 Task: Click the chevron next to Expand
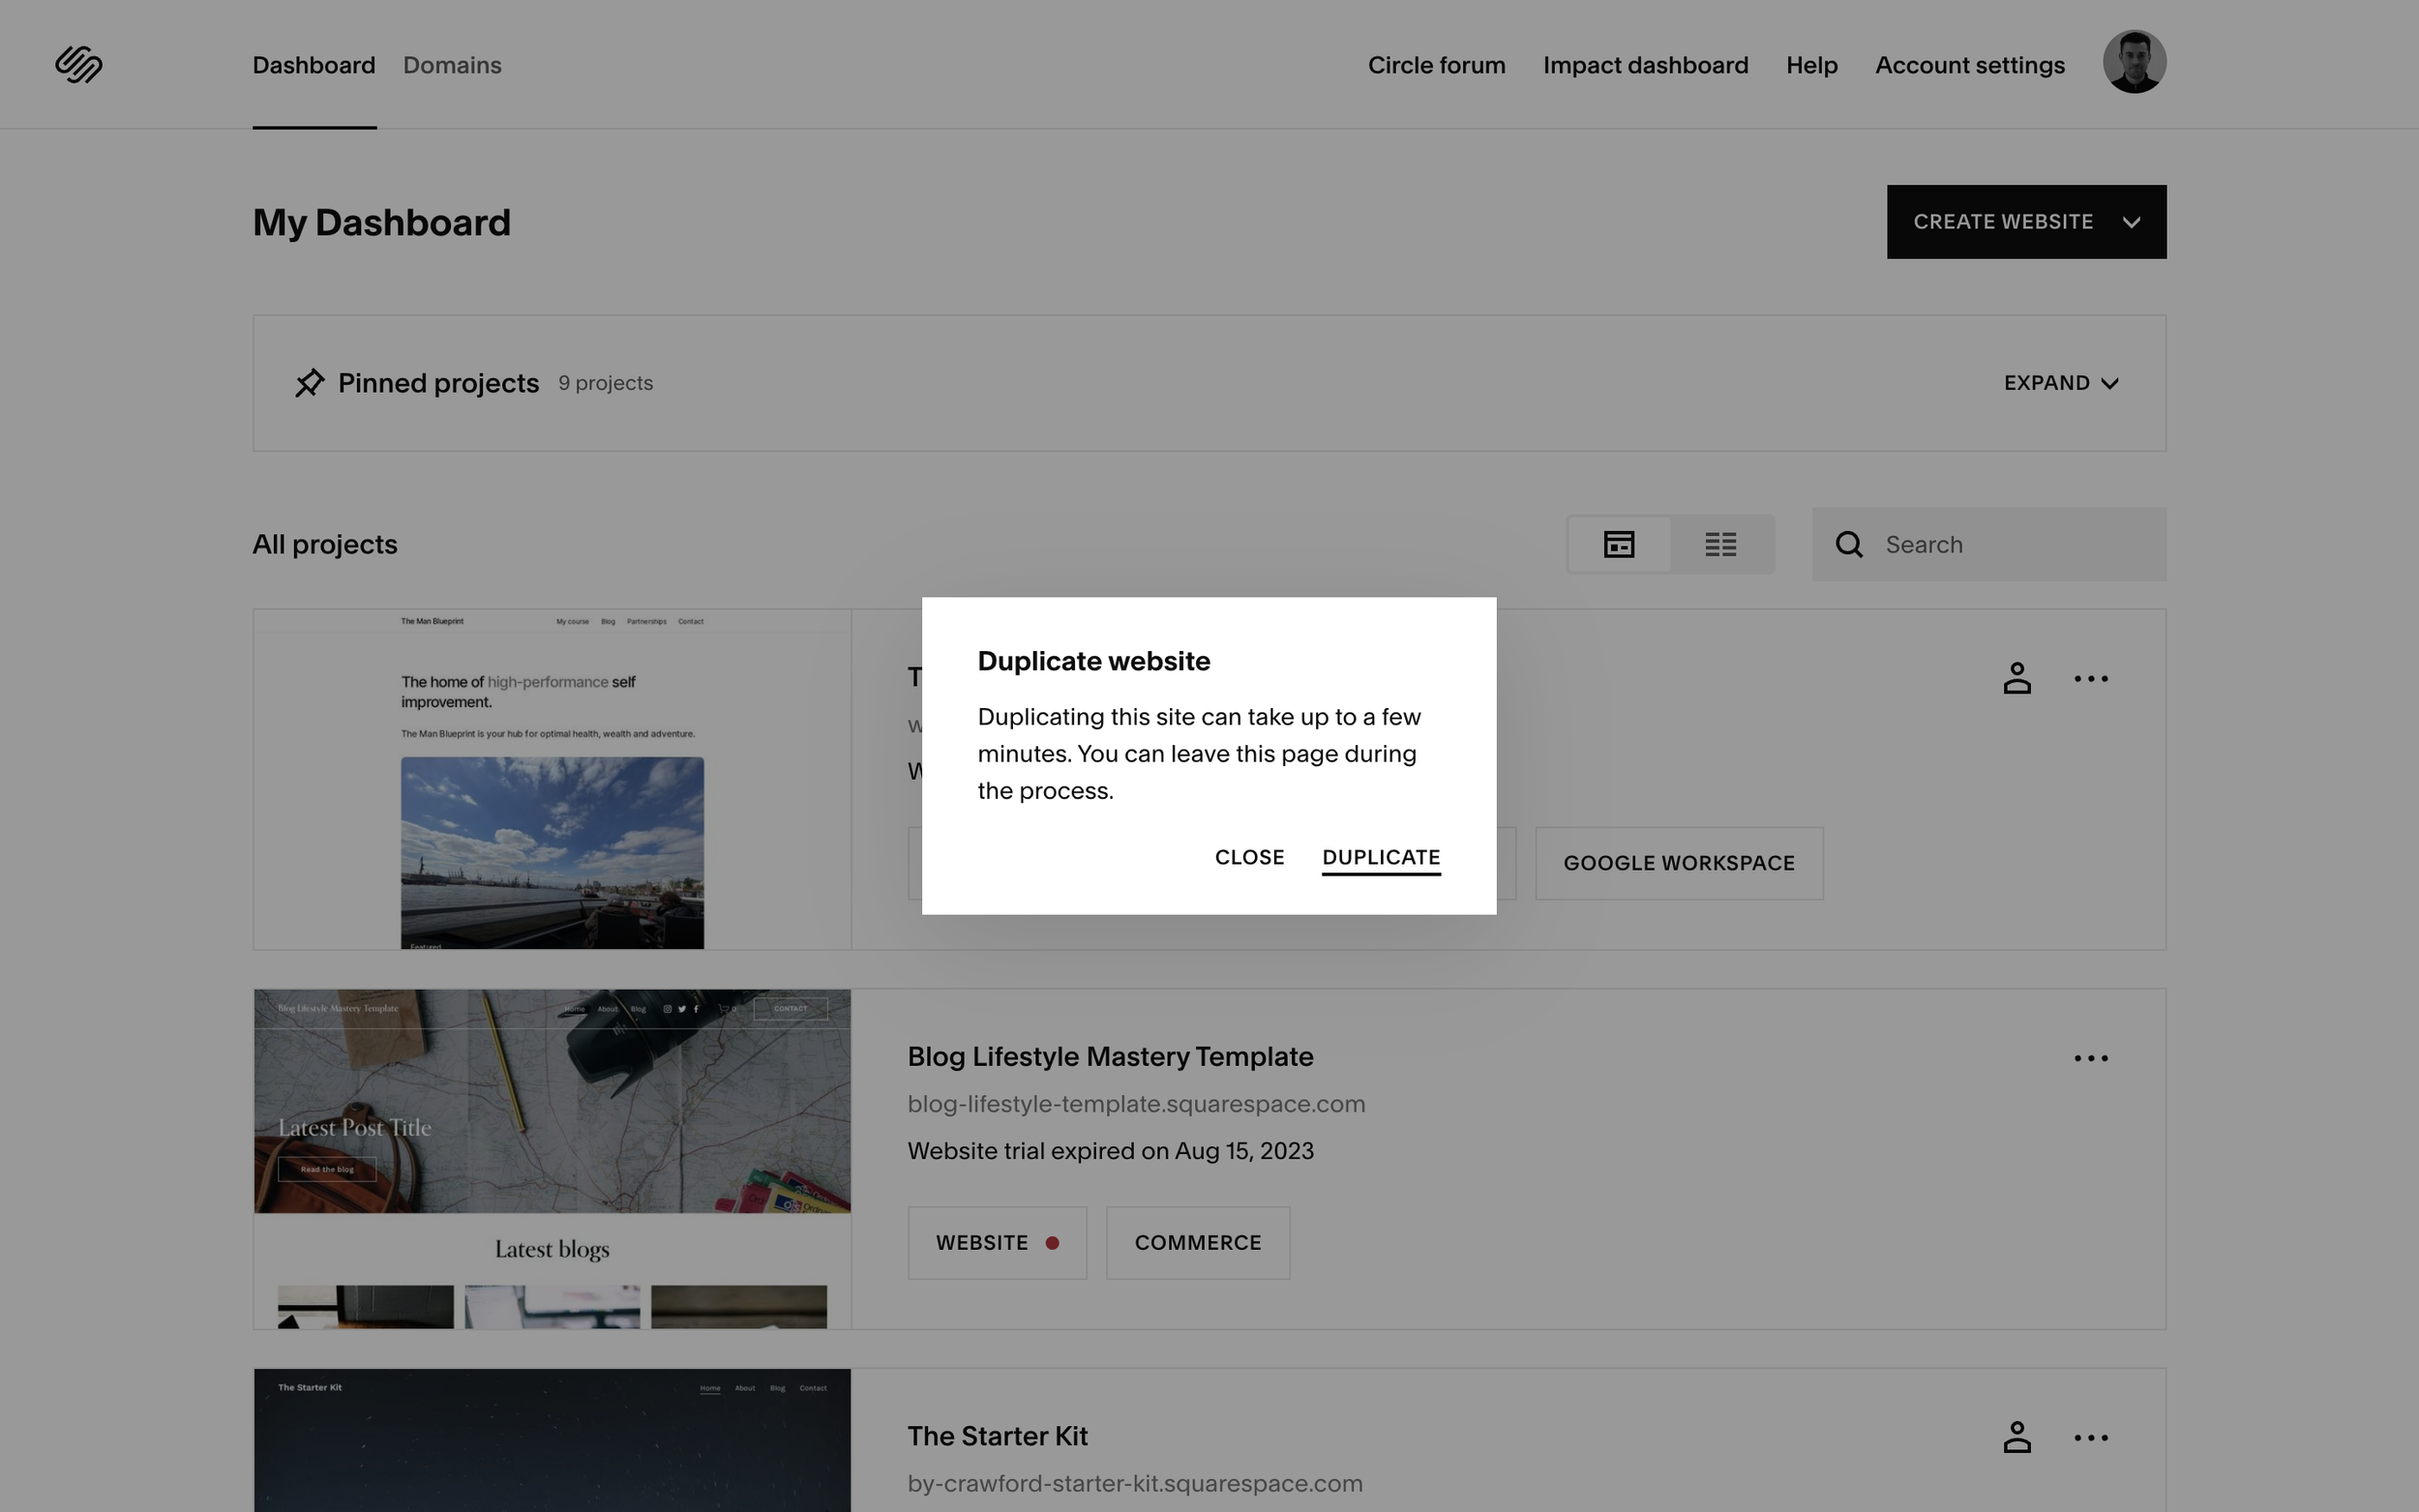coord(2110,384)
